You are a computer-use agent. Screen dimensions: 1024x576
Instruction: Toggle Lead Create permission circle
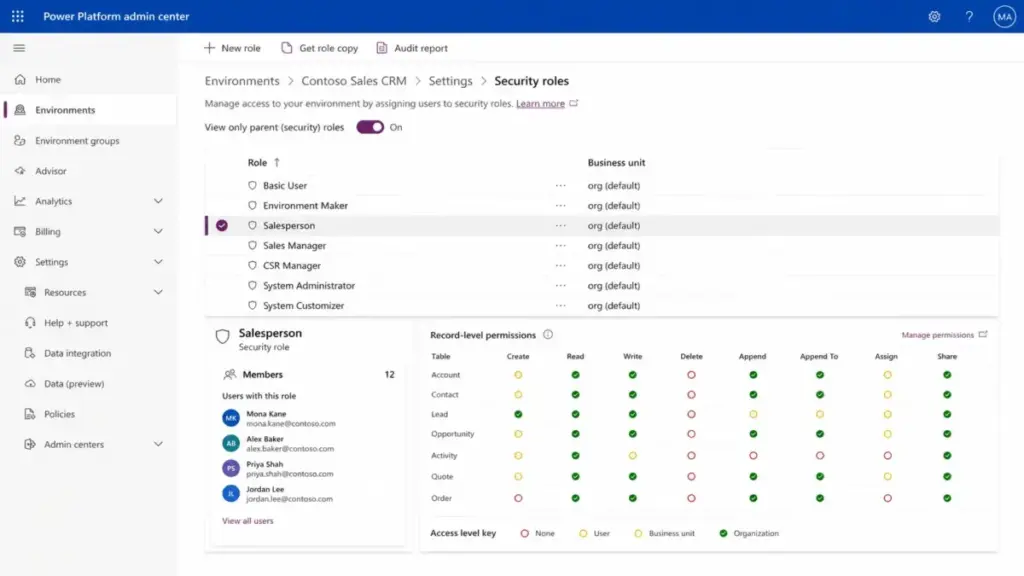click(x=518, y=414)
